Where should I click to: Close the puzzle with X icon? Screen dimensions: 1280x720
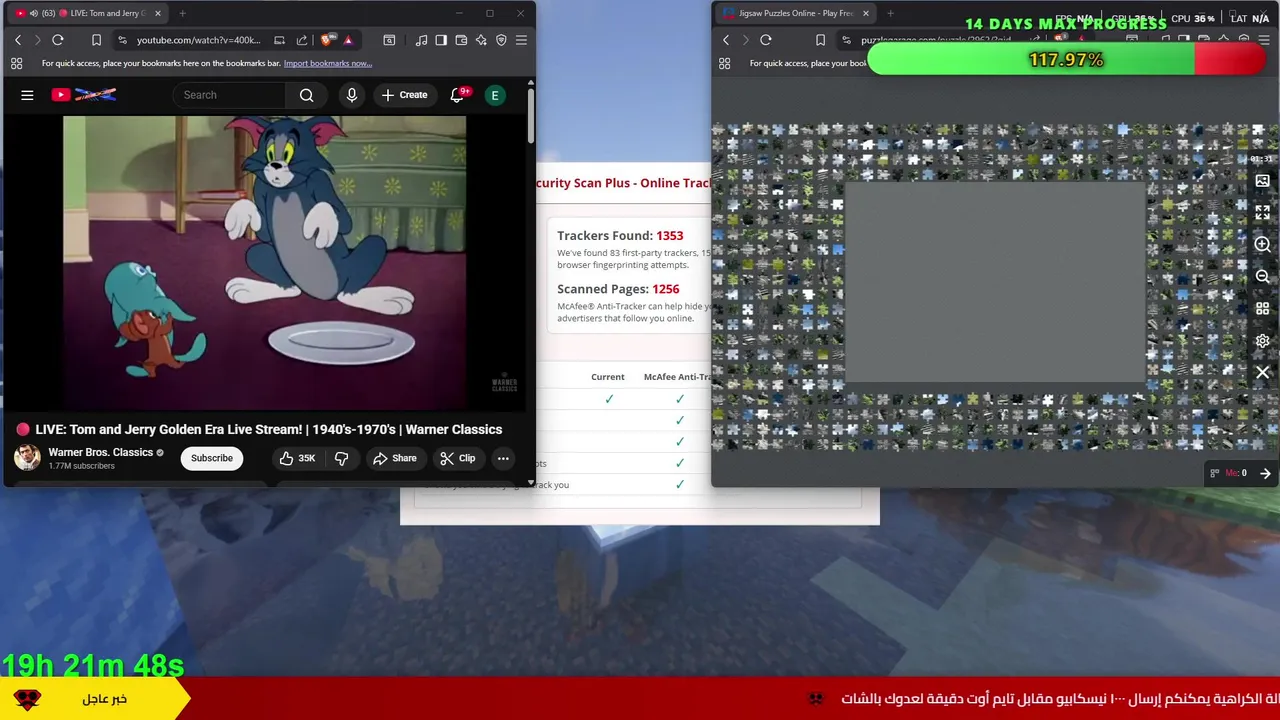point(1262,372)
